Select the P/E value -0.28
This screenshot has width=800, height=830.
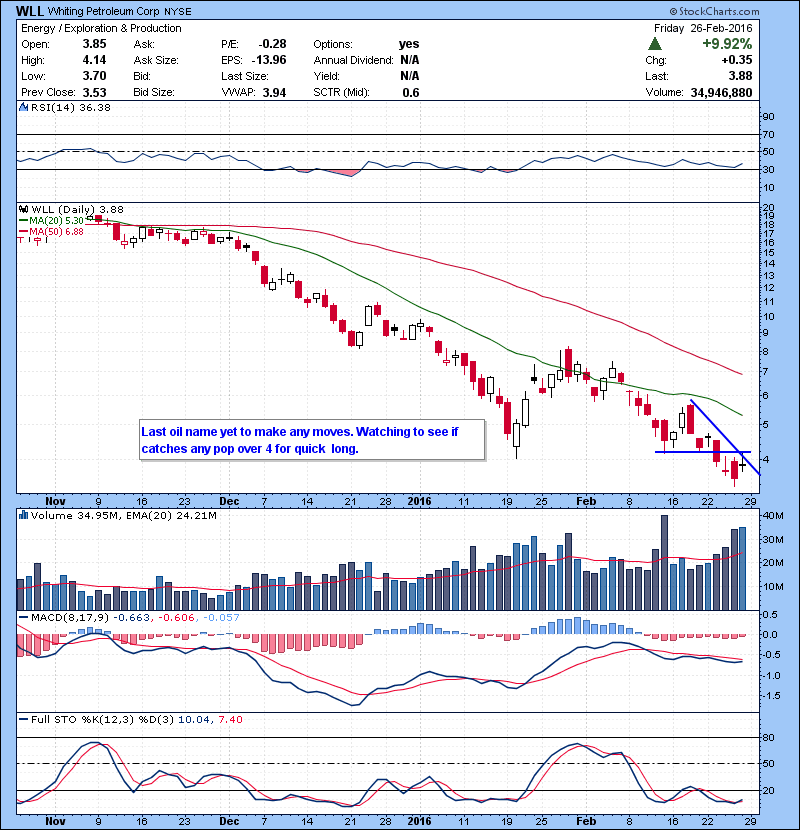coord(273,44)
